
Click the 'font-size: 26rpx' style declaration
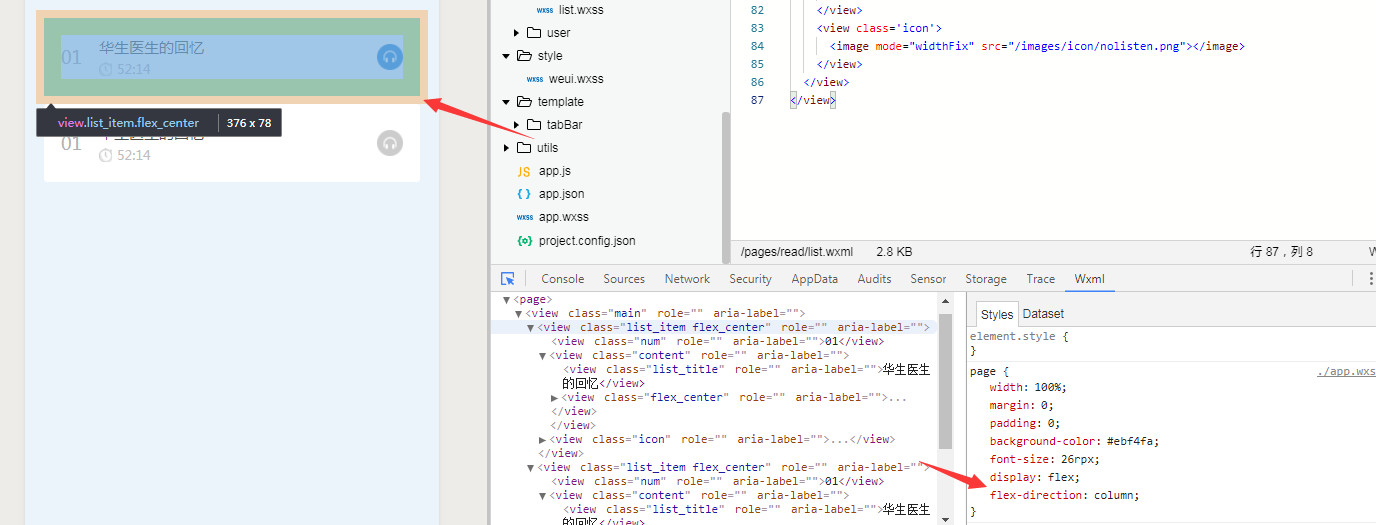coord(1044,460)
